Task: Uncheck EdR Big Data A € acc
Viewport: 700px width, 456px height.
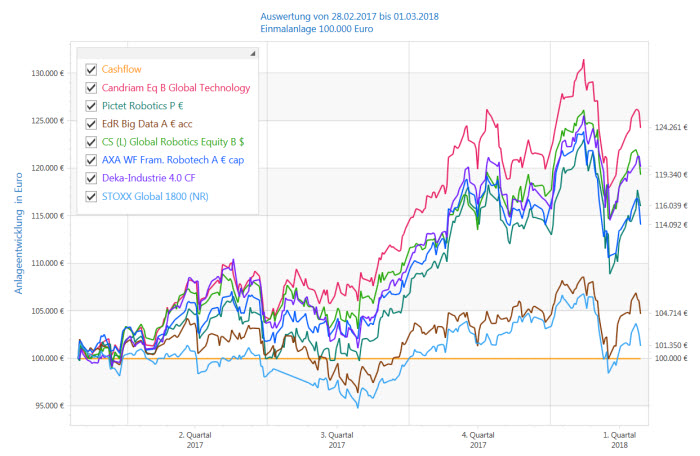Action: tap(91, 124)
